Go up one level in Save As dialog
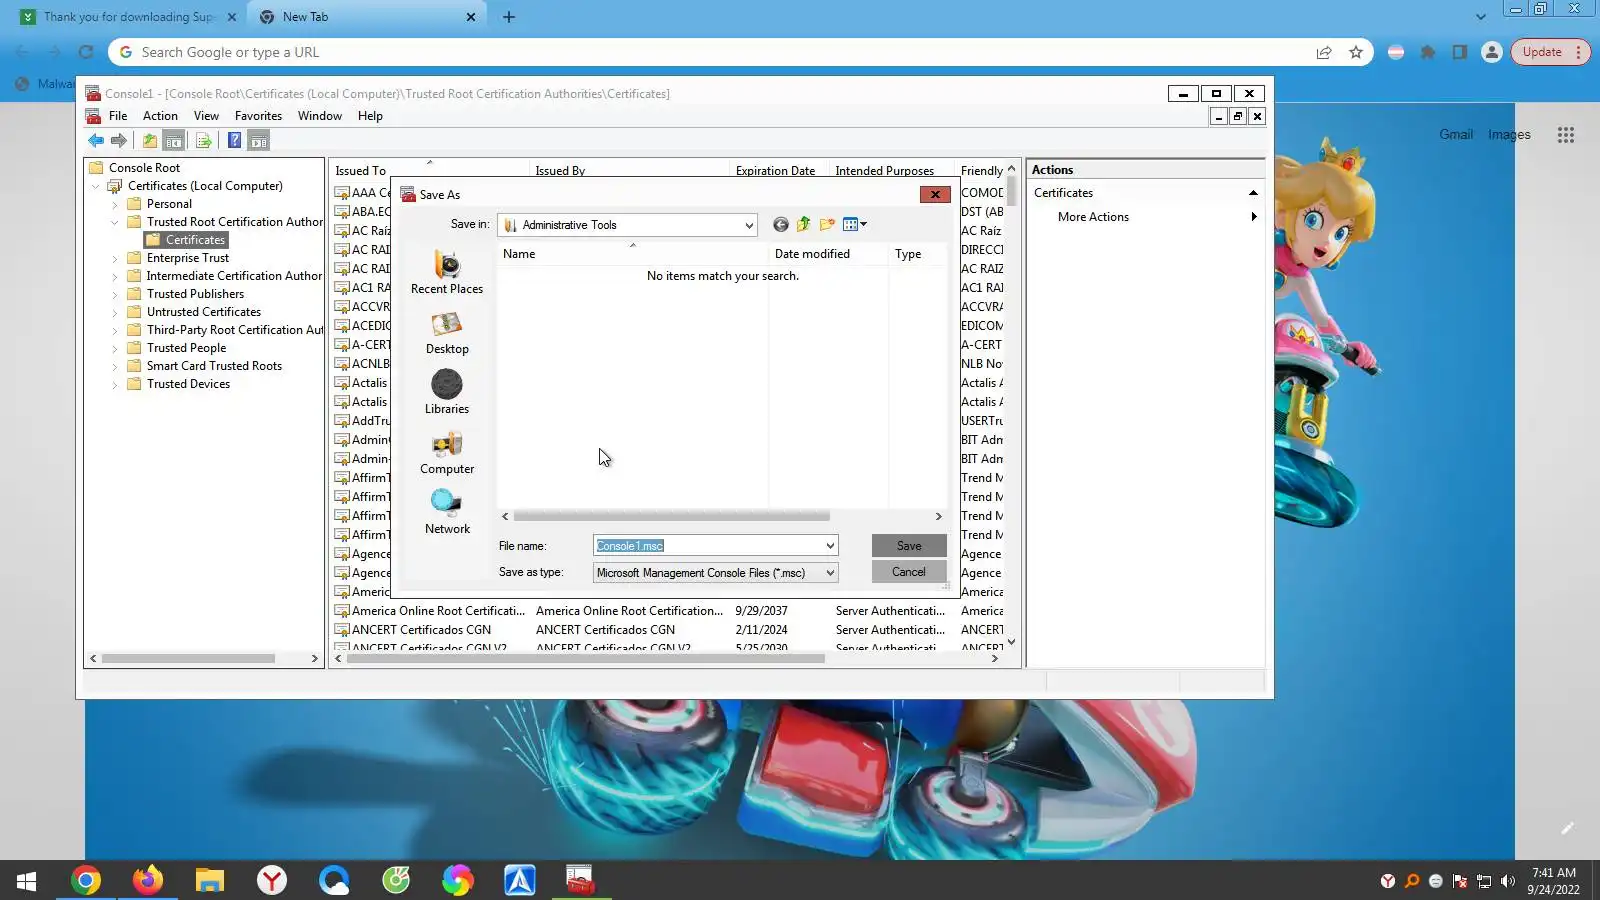 point(804,225)
